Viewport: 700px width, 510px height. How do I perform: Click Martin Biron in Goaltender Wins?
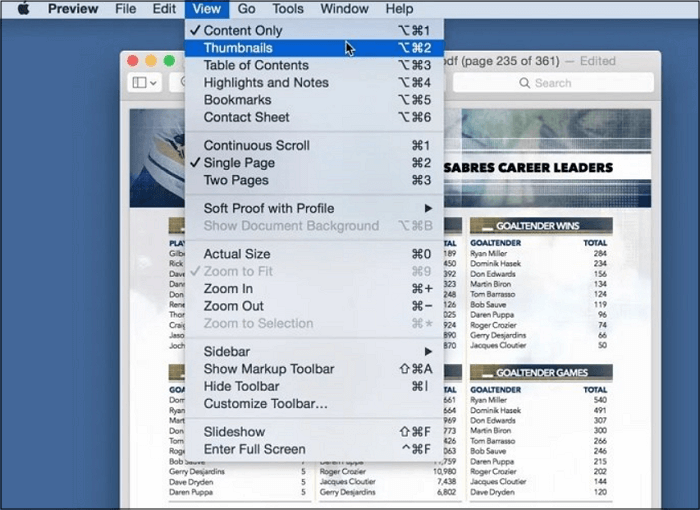pyautogui.click(x=491, y=284)
